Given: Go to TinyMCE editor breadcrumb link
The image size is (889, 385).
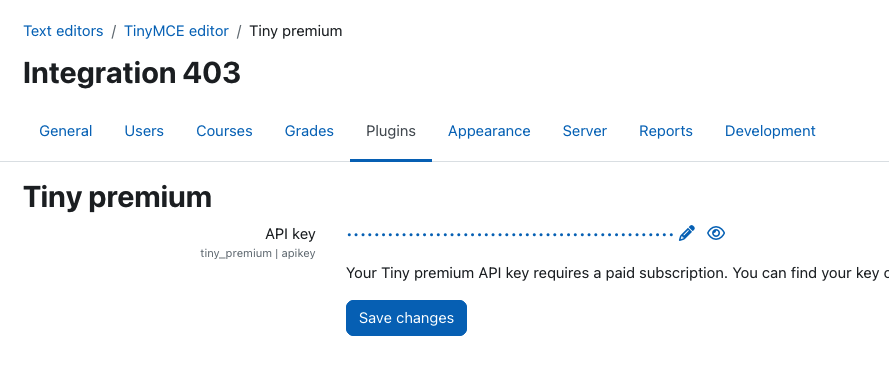Looking at the screenshot, I should pyautogui.click(x=176, y=31).
